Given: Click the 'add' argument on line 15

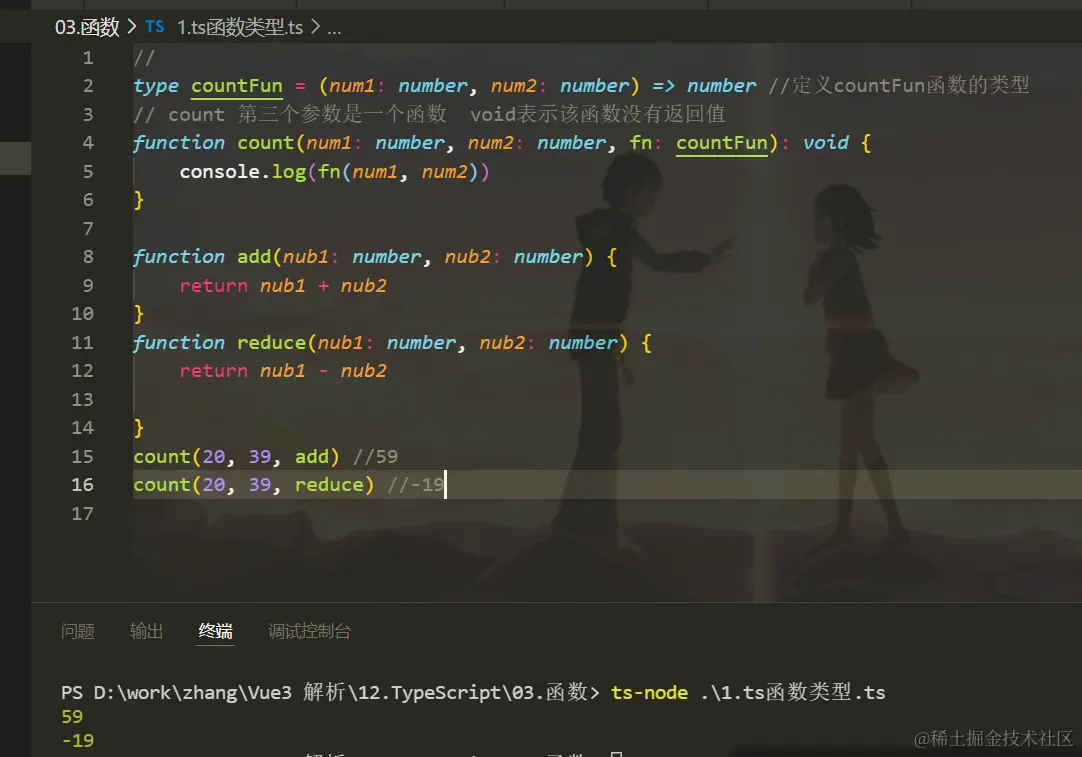Looking at the screenshot, I should click(x=312, y=456).
